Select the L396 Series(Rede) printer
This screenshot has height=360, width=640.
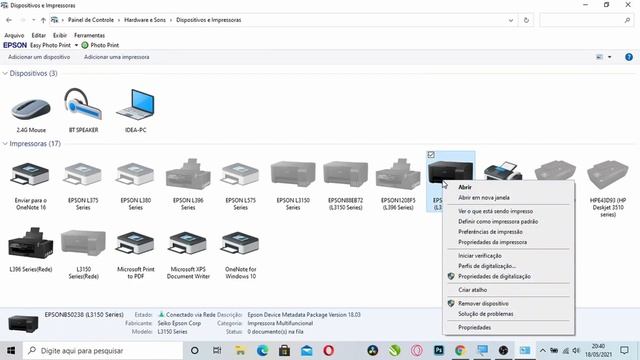point(31,244)
